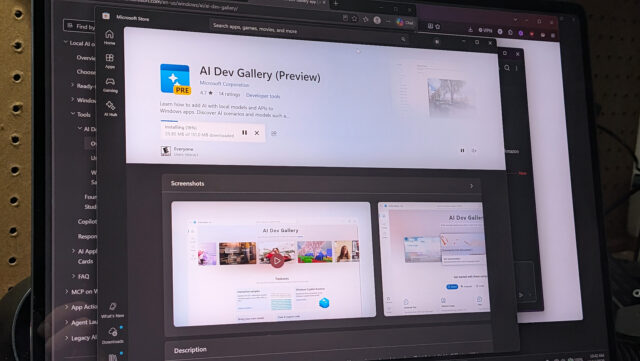Open three-dot menu in background dark window
Screen dimensions: 640x361
tap(517, 68)
